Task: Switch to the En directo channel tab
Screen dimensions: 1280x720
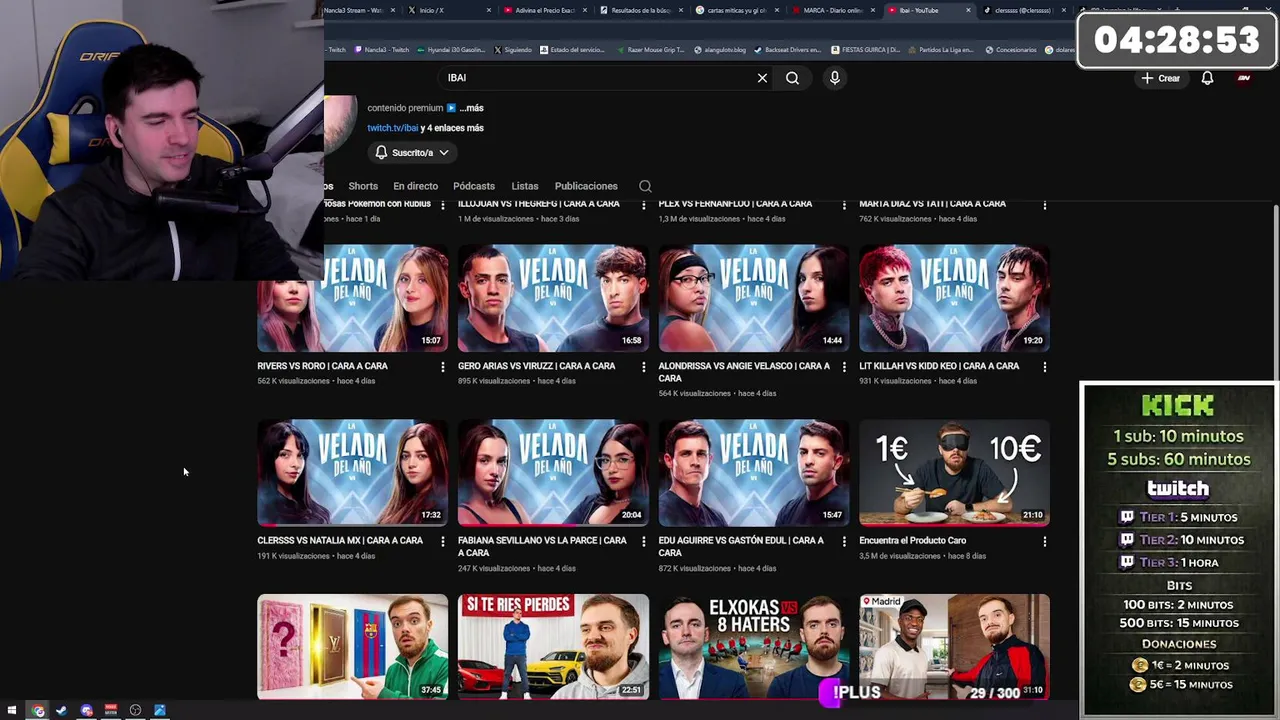Action: [x=415, y=186]
